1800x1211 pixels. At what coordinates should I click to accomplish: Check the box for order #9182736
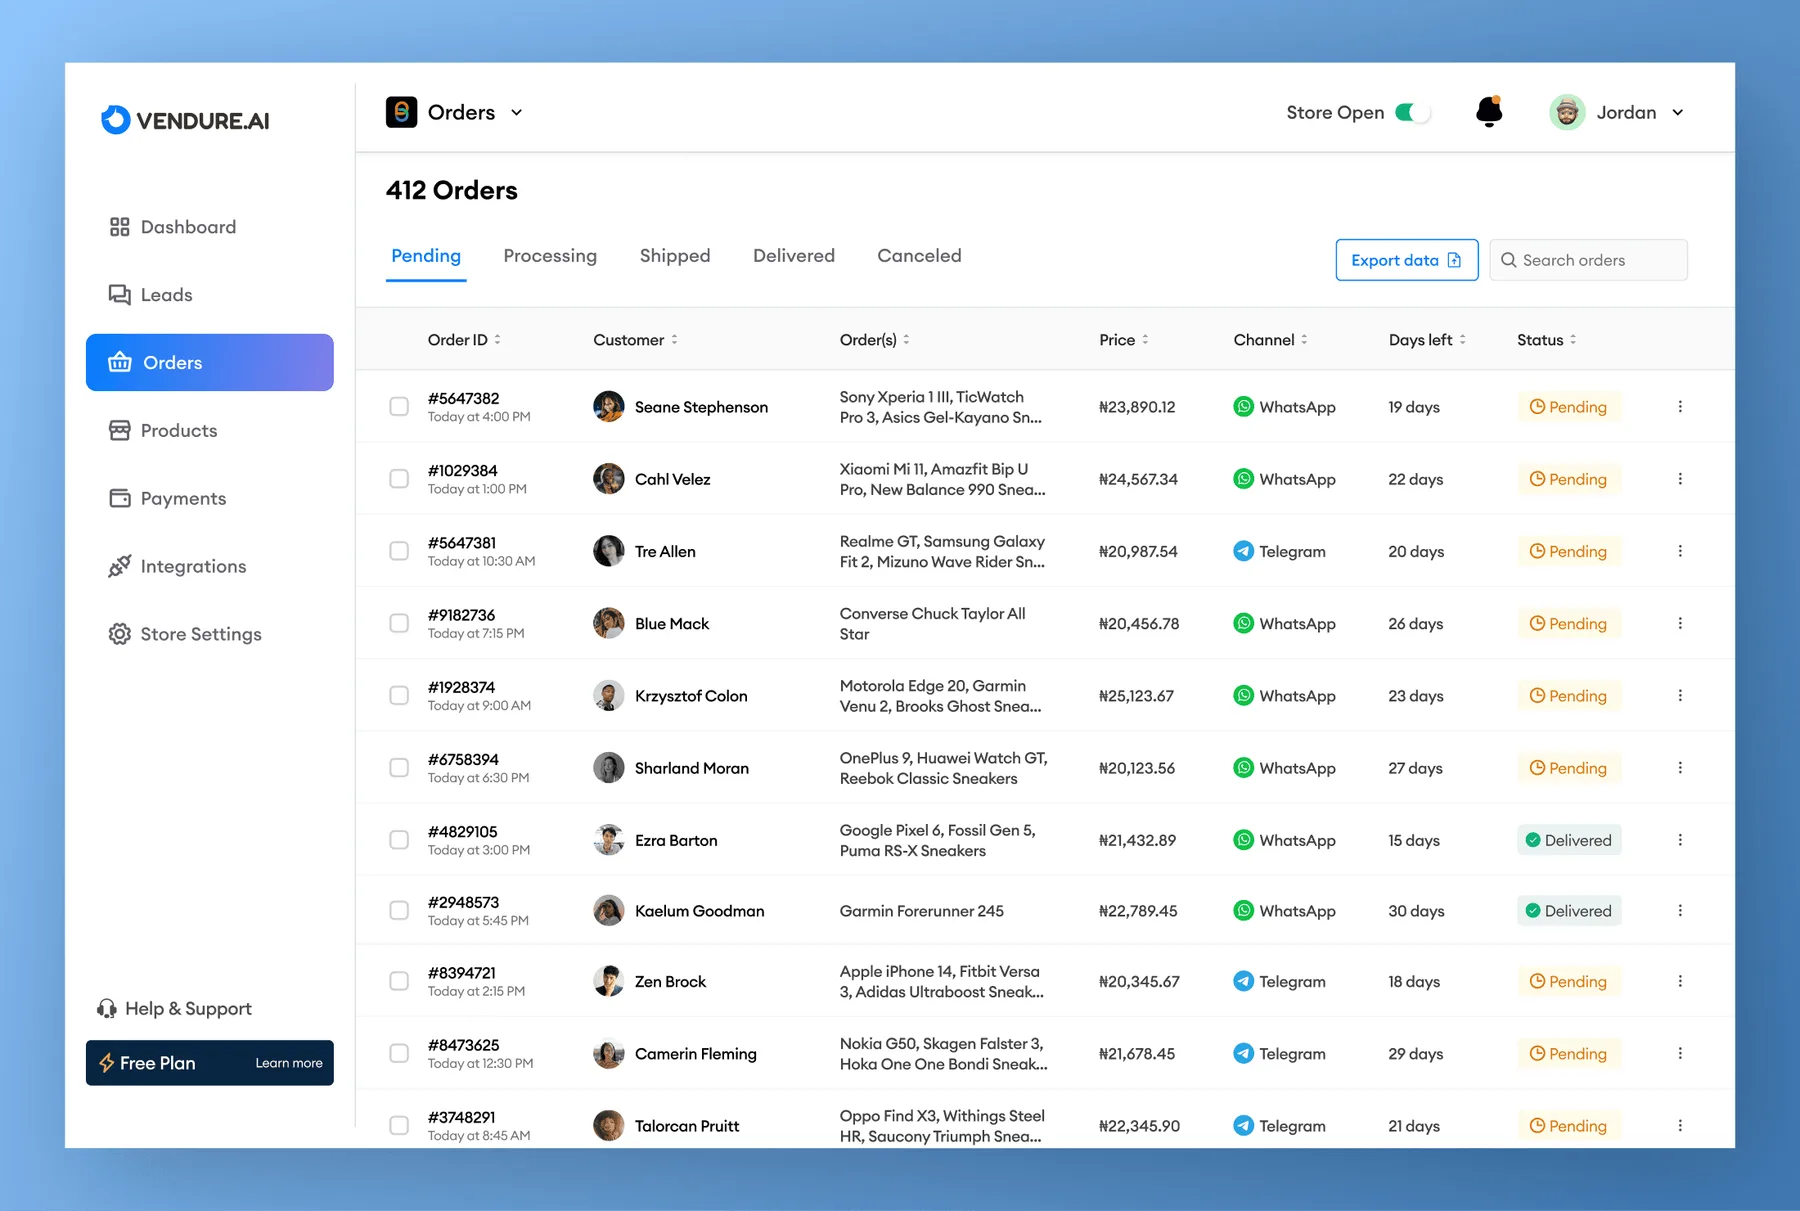click(399, 623)
